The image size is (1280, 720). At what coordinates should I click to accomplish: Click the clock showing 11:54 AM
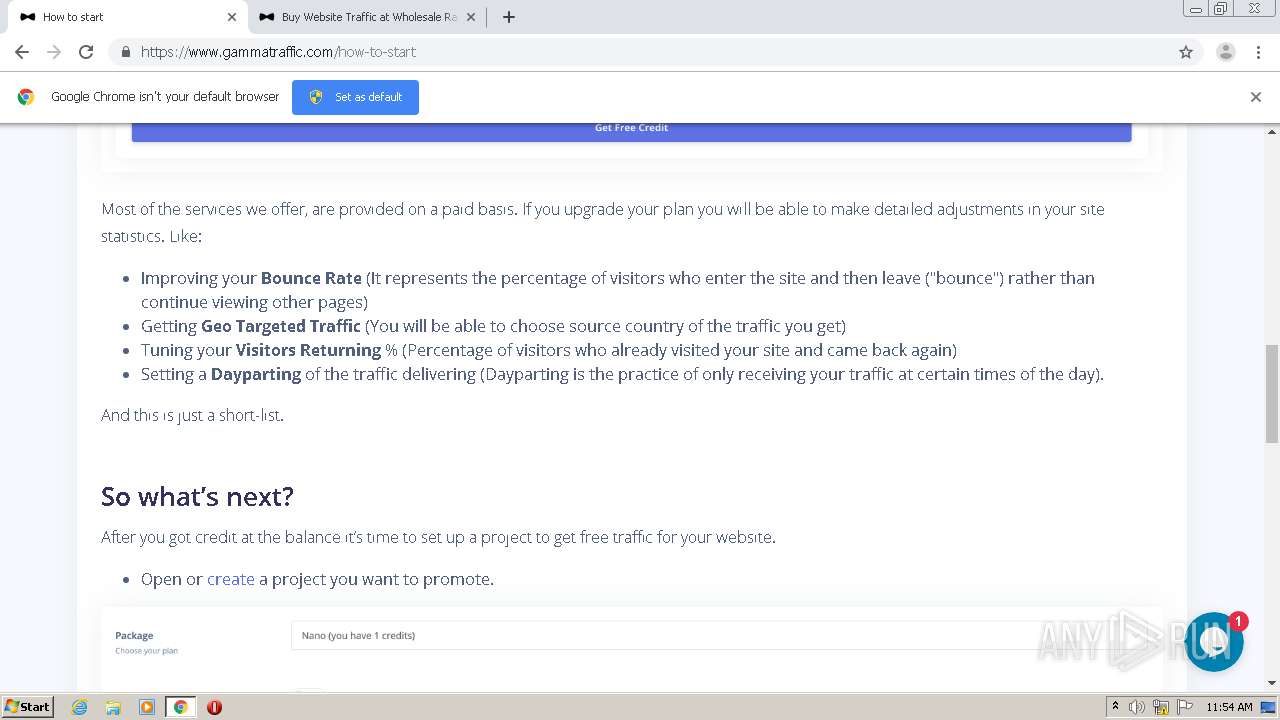coord(1229,707)
